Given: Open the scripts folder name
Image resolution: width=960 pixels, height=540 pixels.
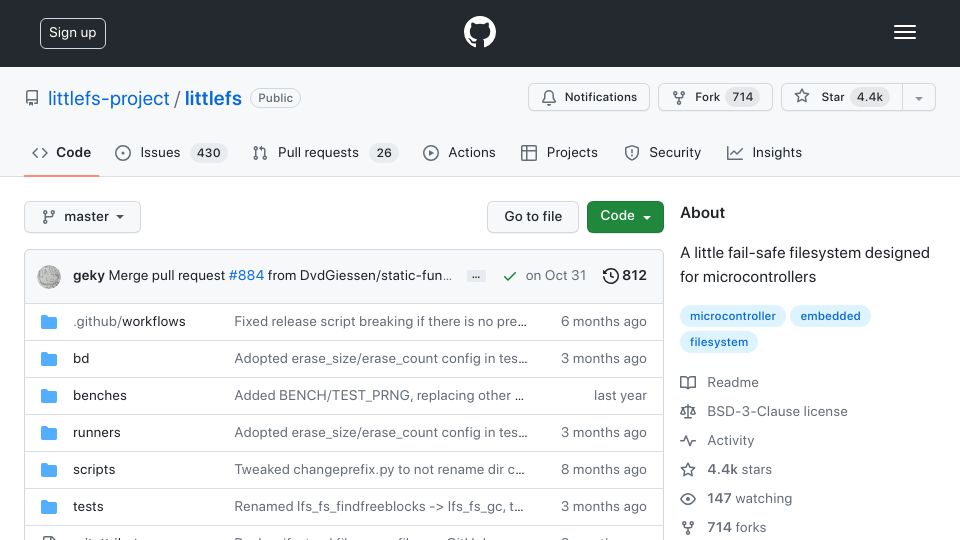Looking at the screenshot, I should tap(94, 470).
